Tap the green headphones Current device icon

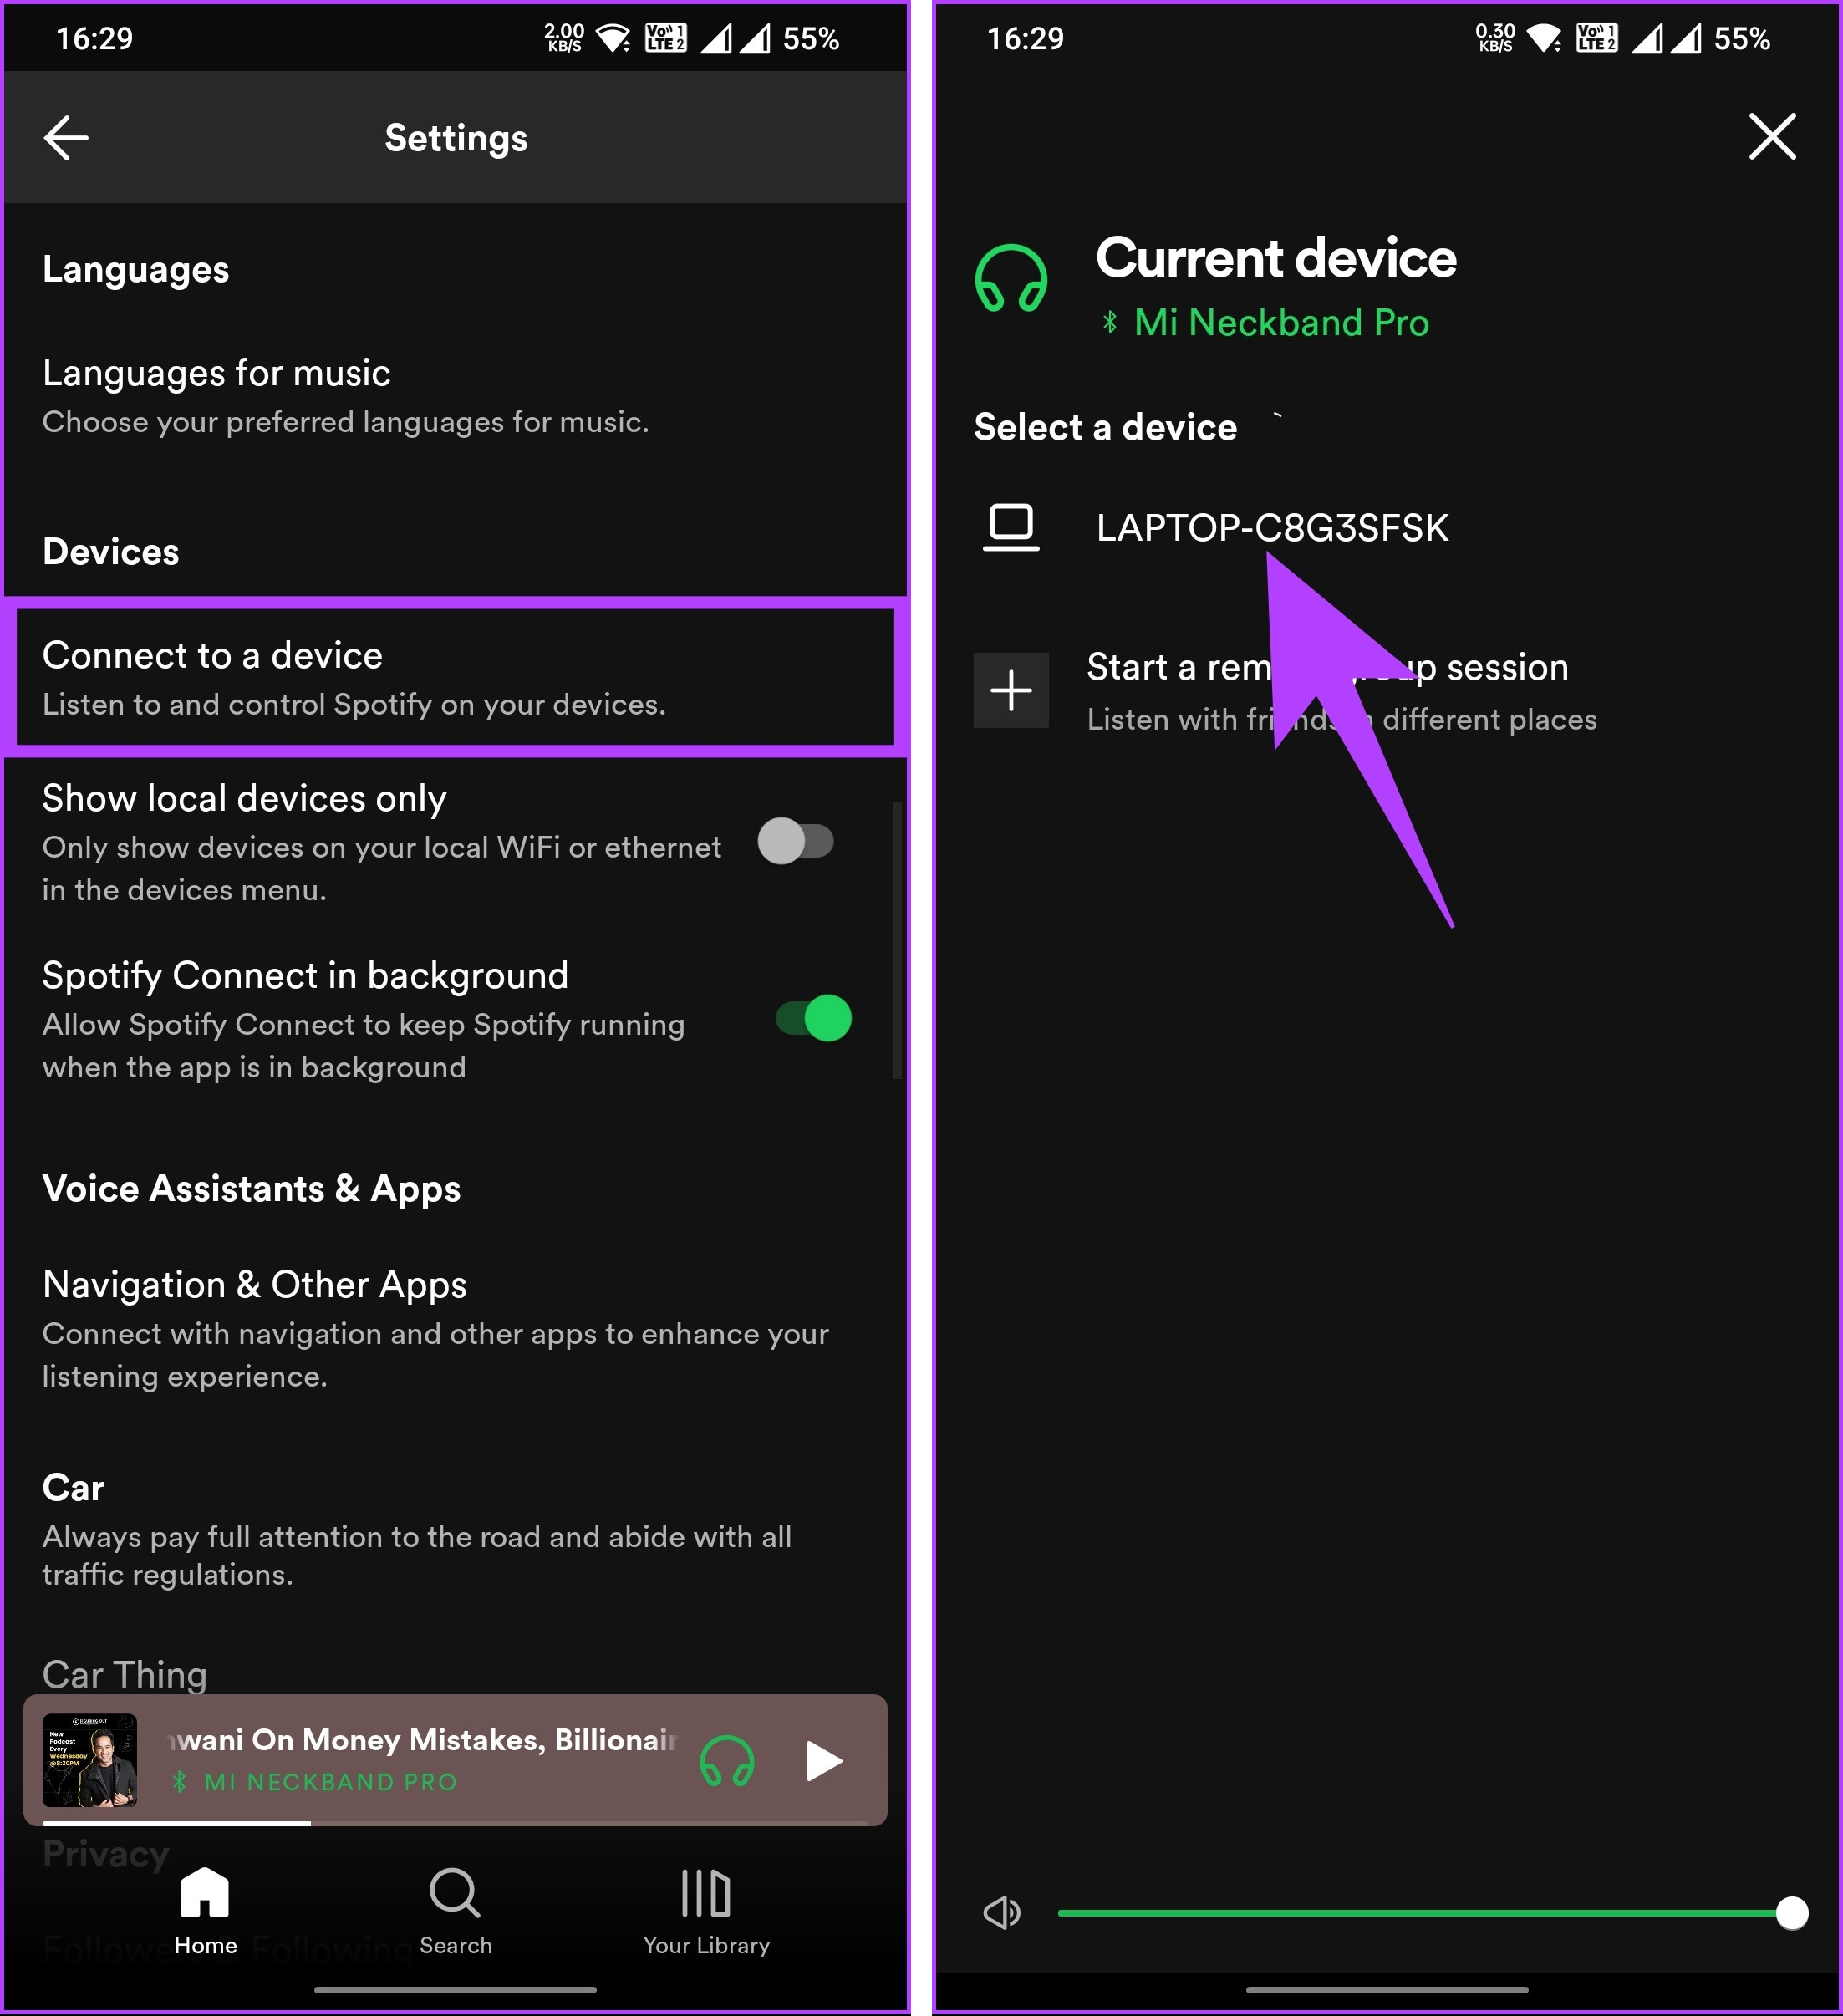[1011, 278]
